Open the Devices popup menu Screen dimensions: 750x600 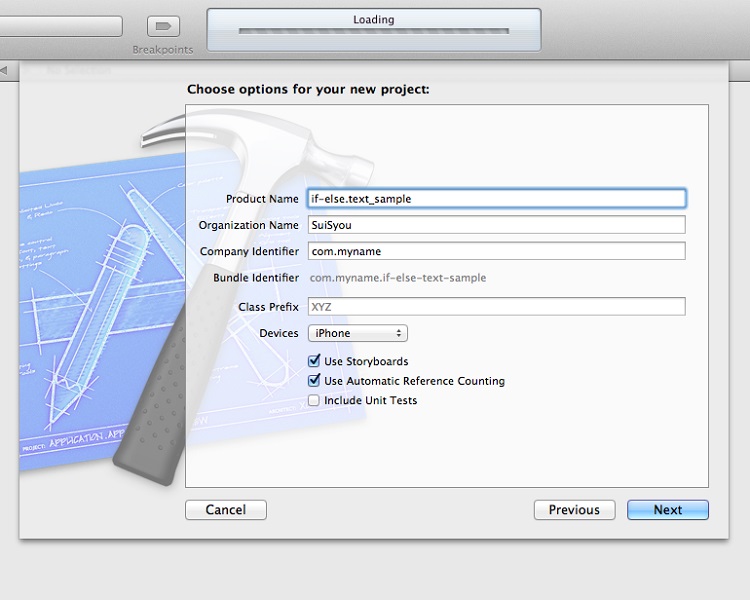click(358, 333)
